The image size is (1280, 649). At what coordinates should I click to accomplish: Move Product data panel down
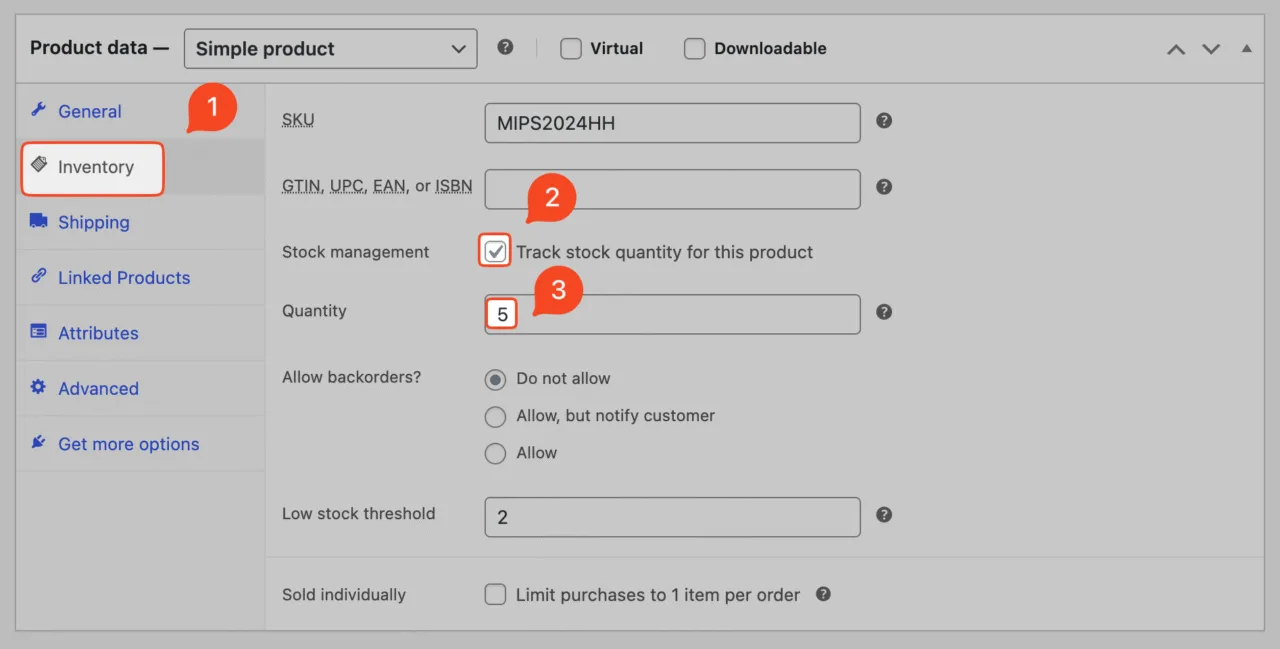(x=1211, y=49)
